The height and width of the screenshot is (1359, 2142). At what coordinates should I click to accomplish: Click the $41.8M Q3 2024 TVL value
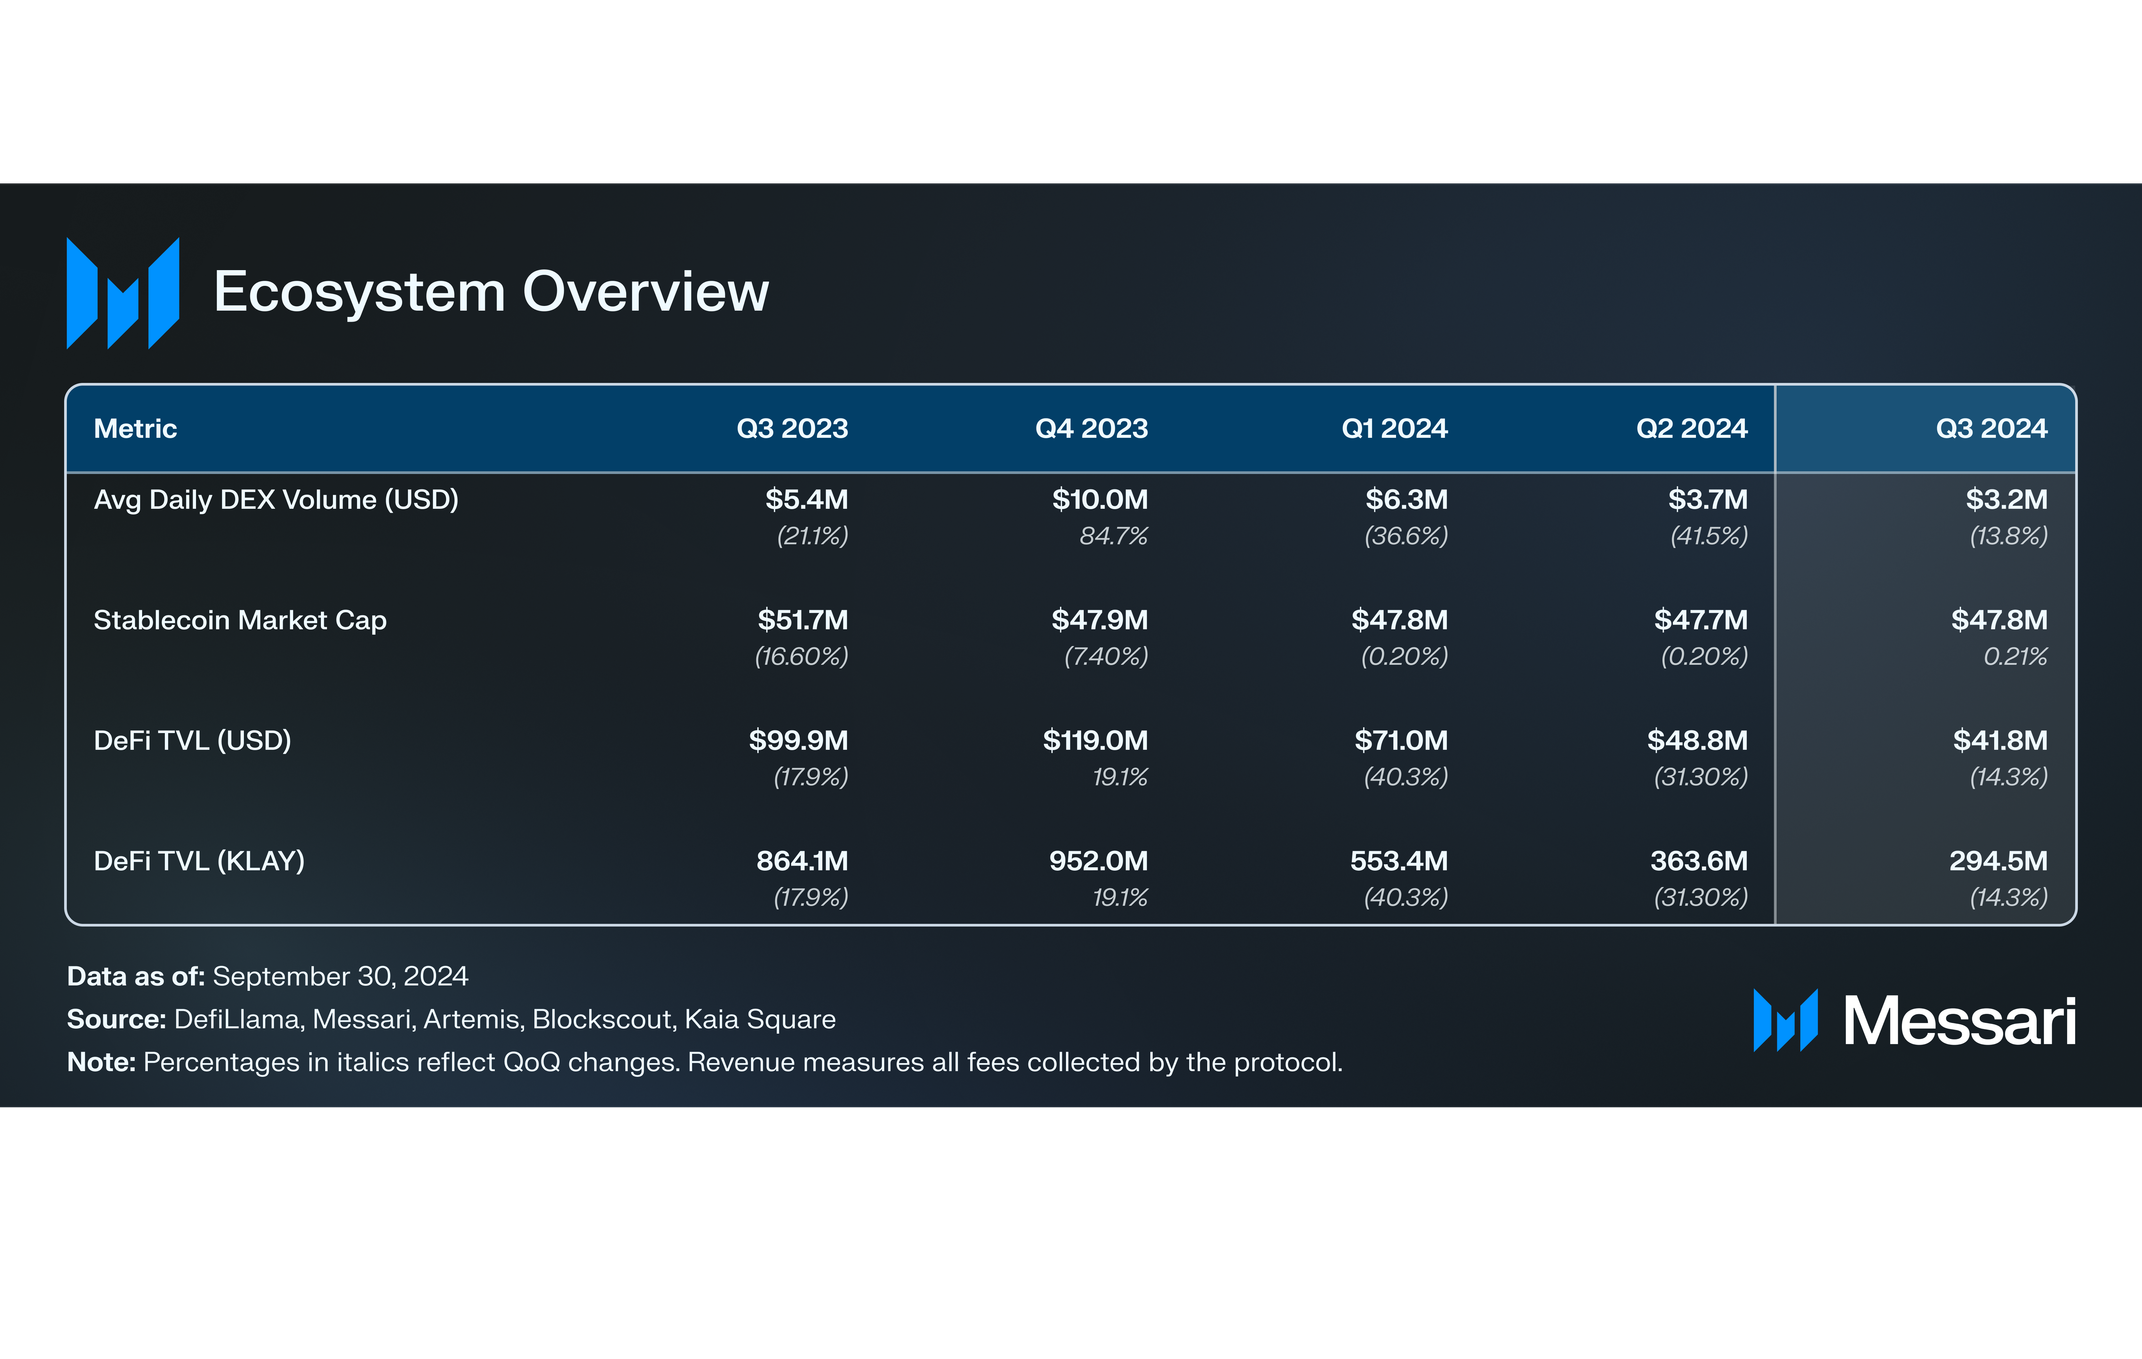point(1999,741)
